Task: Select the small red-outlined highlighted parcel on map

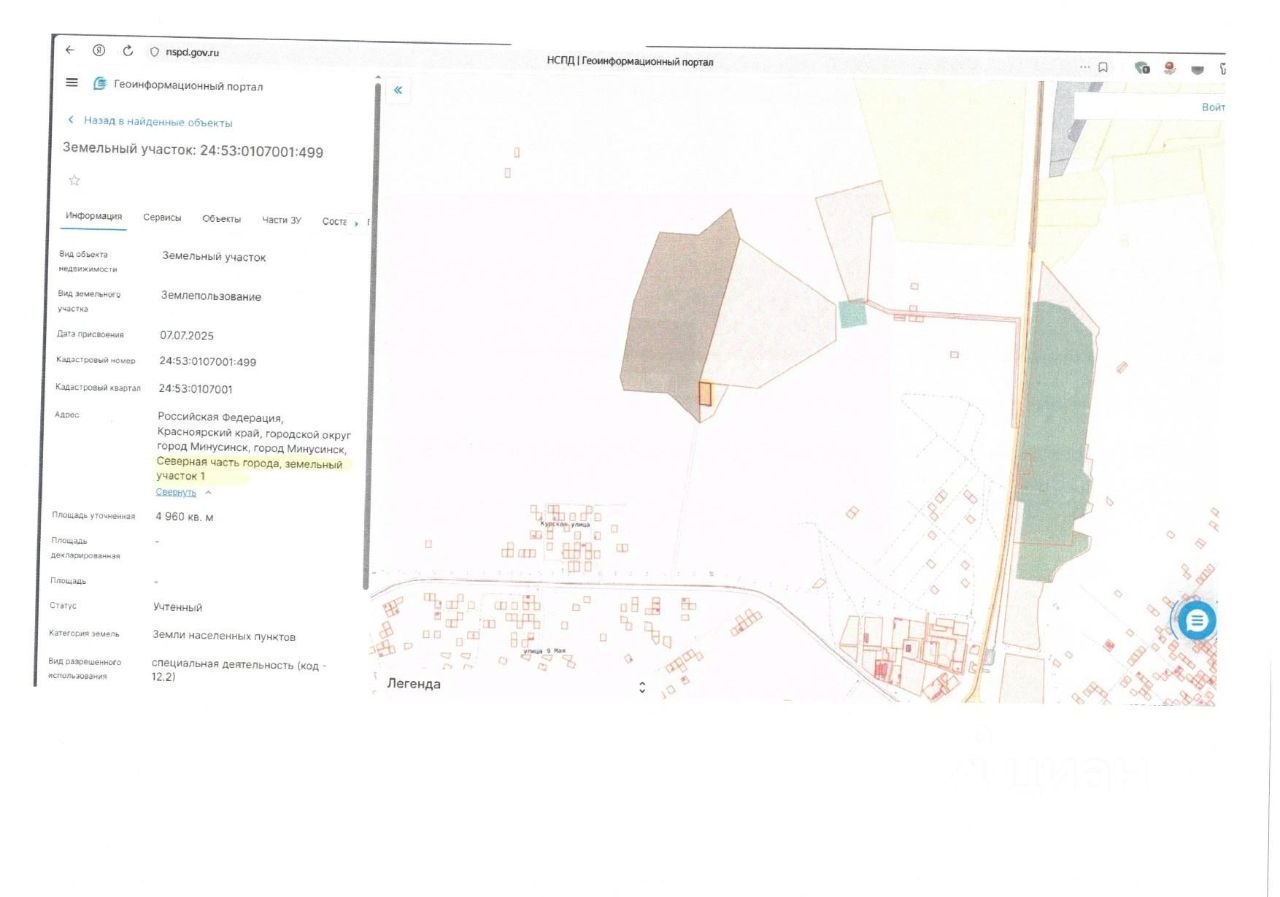Action: pos(704,394)
